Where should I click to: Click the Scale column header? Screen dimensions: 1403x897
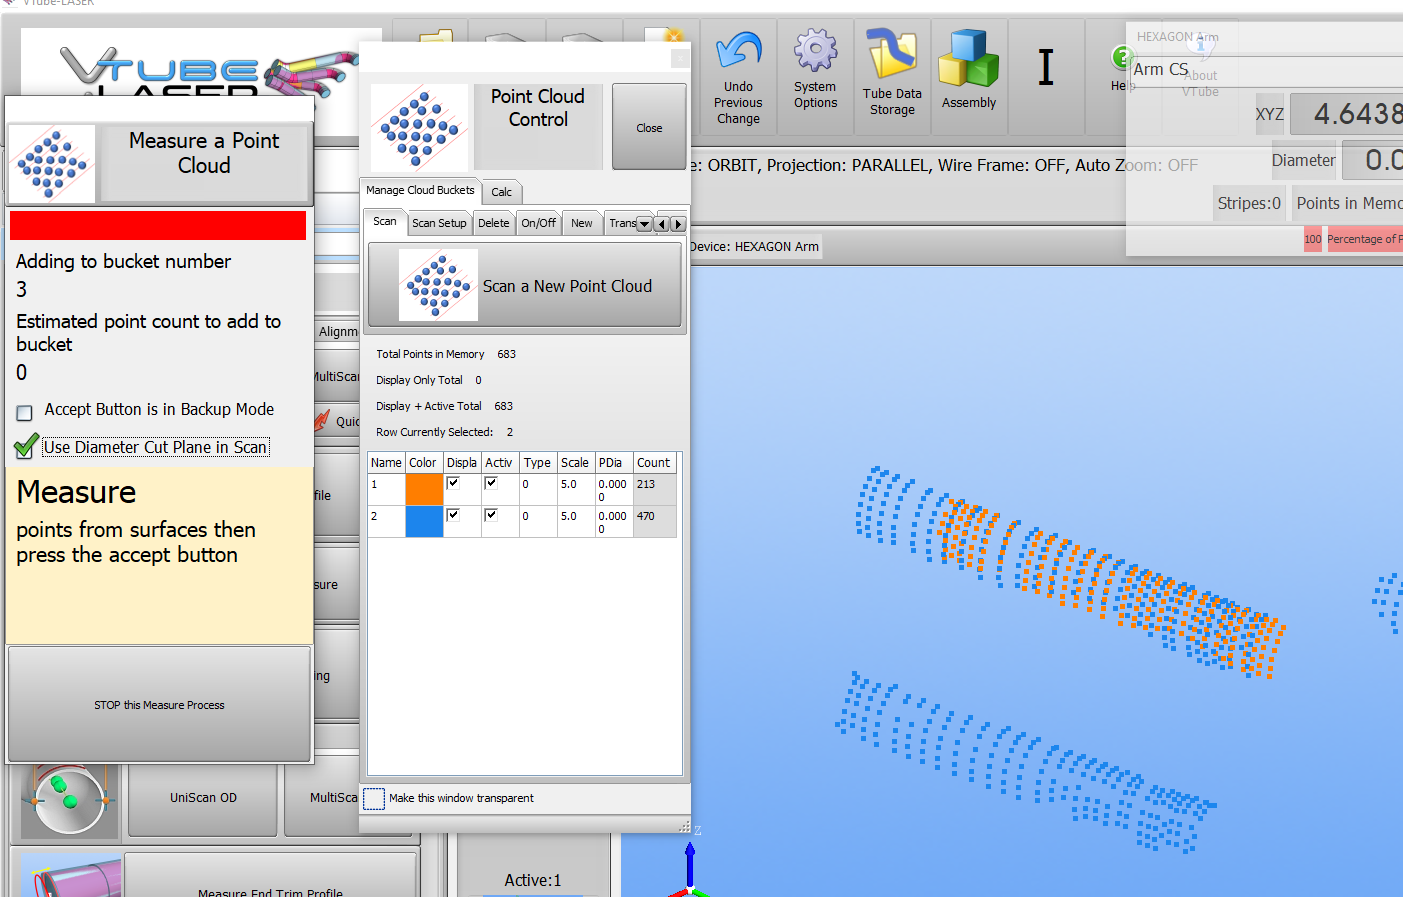coord(575,463)
